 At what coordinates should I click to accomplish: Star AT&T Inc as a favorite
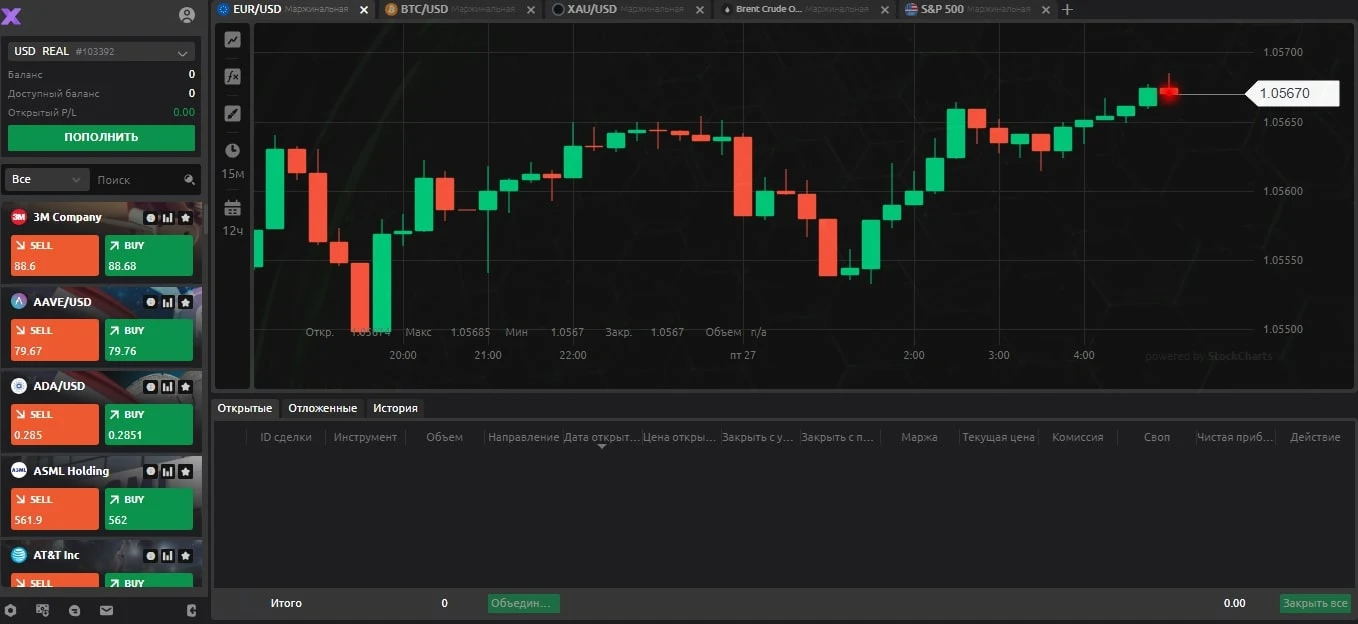[x=185, y=555]
